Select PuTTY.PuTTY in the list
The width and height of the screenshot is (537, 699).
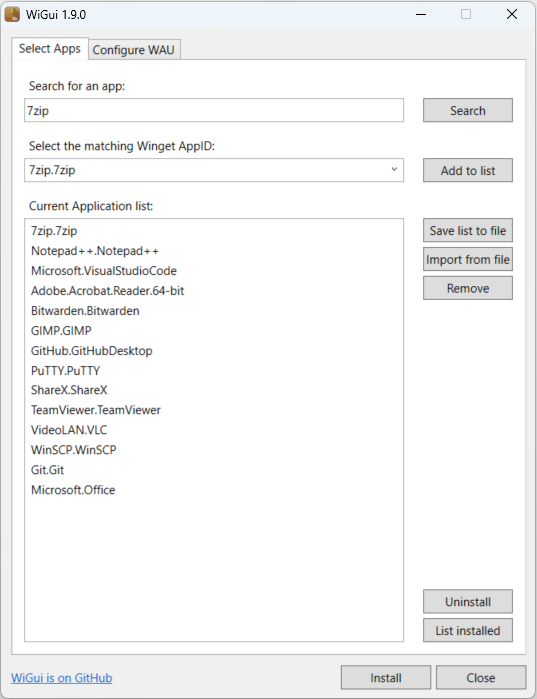click(x=214, y=370)
